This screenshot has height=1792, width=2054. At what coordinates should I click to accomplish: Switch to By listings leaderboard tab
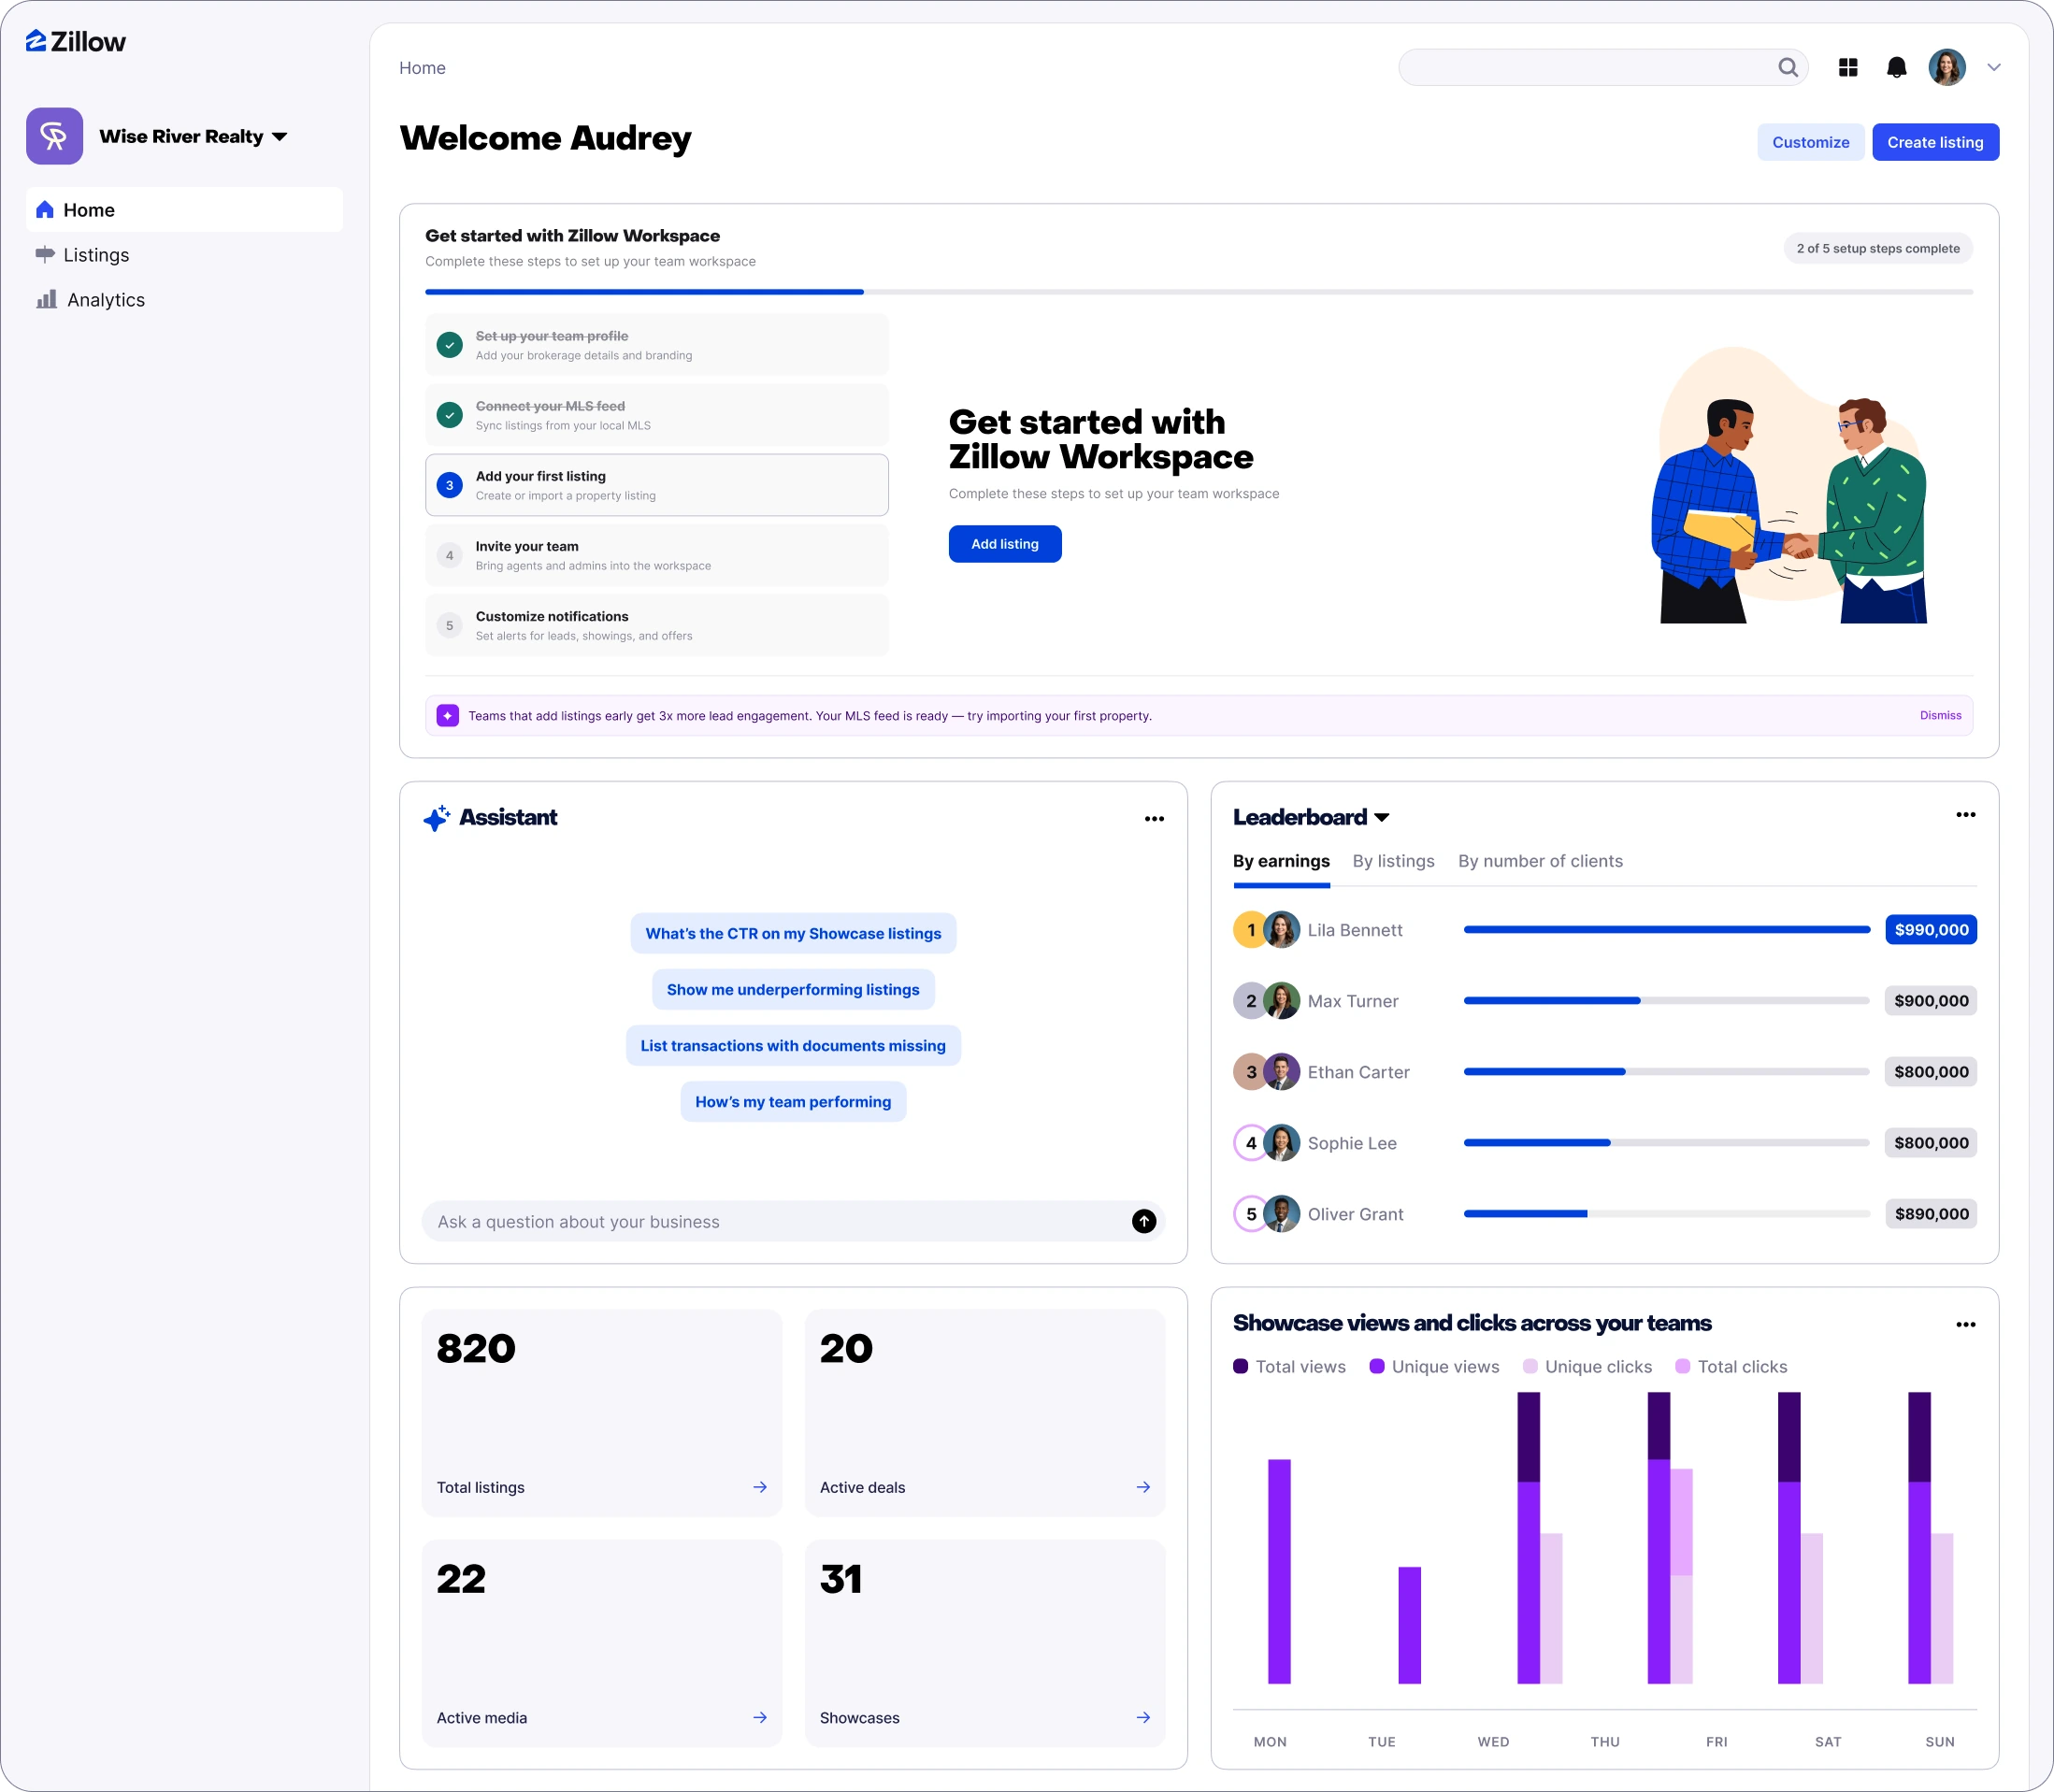(1393, 861)
